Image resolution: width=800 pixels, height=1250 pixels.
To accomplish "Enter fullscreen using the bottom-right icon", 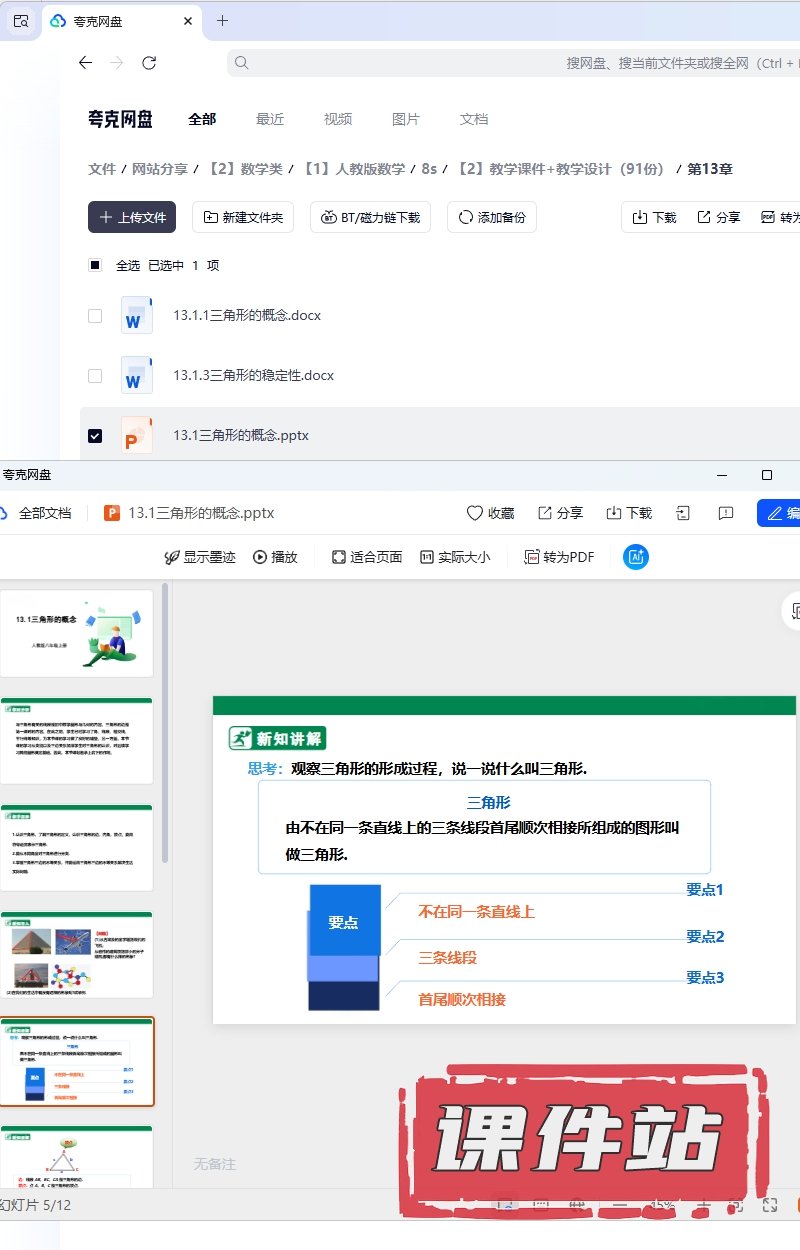I will pos(770,1205).
